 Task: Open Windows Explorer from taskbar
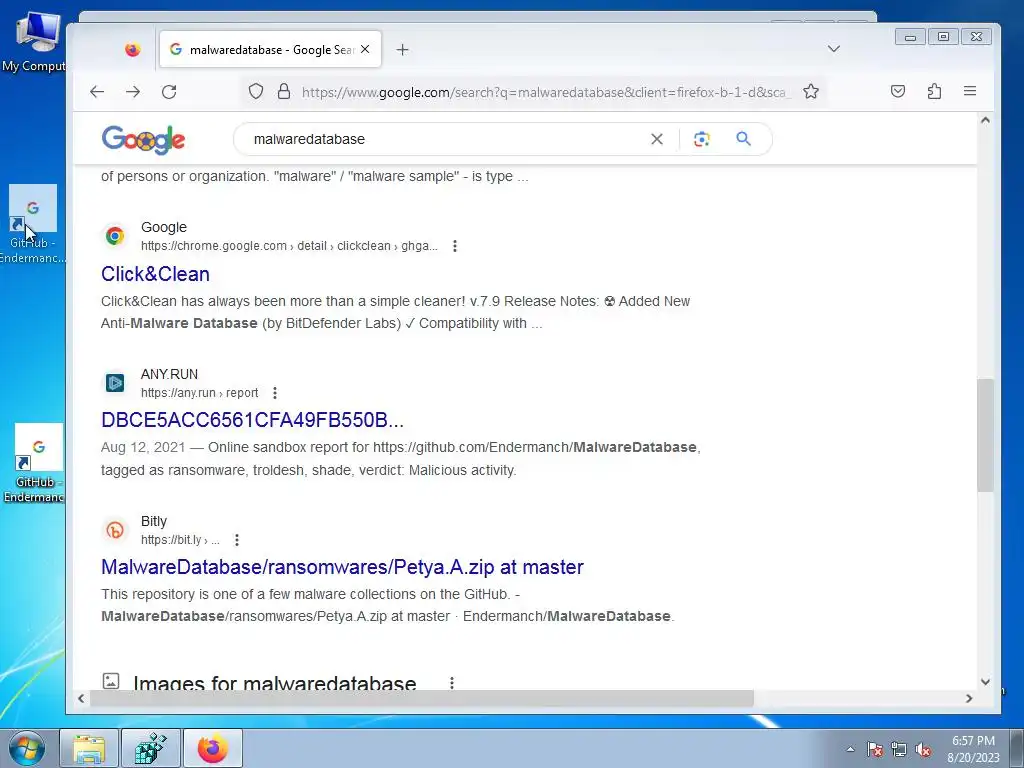click(x=89, y=748)
